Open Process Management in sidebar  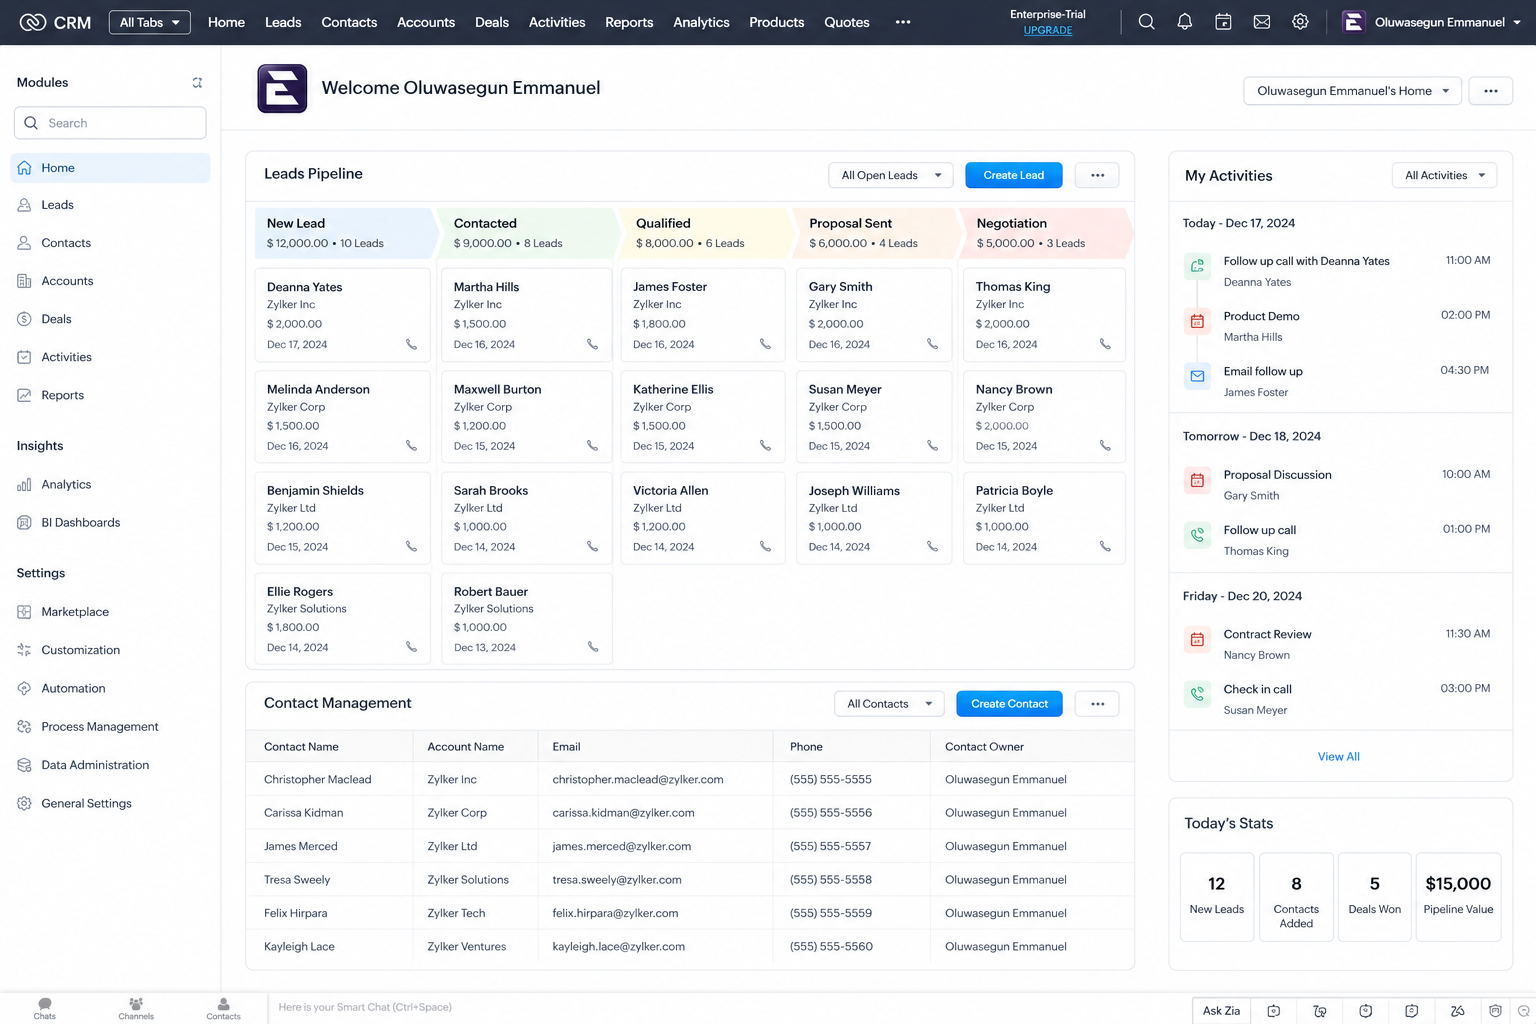click(110, 727)
